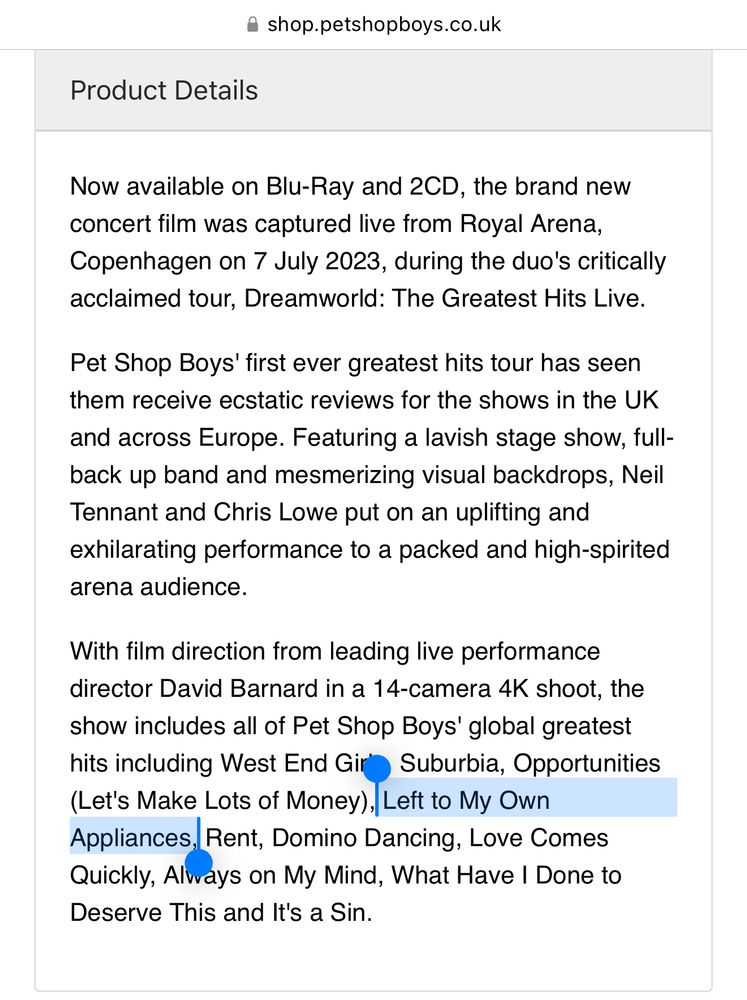Tap the highlighted 'Left to My Own' text
Image resolution: width=747 pixels, height=1000 pixels.
tap(466, 800)
